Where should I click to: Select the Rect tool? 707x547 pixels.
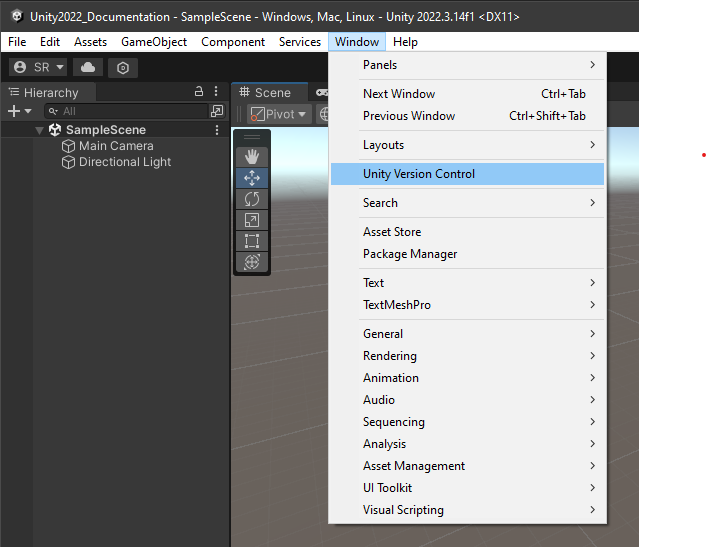point(251,240)
